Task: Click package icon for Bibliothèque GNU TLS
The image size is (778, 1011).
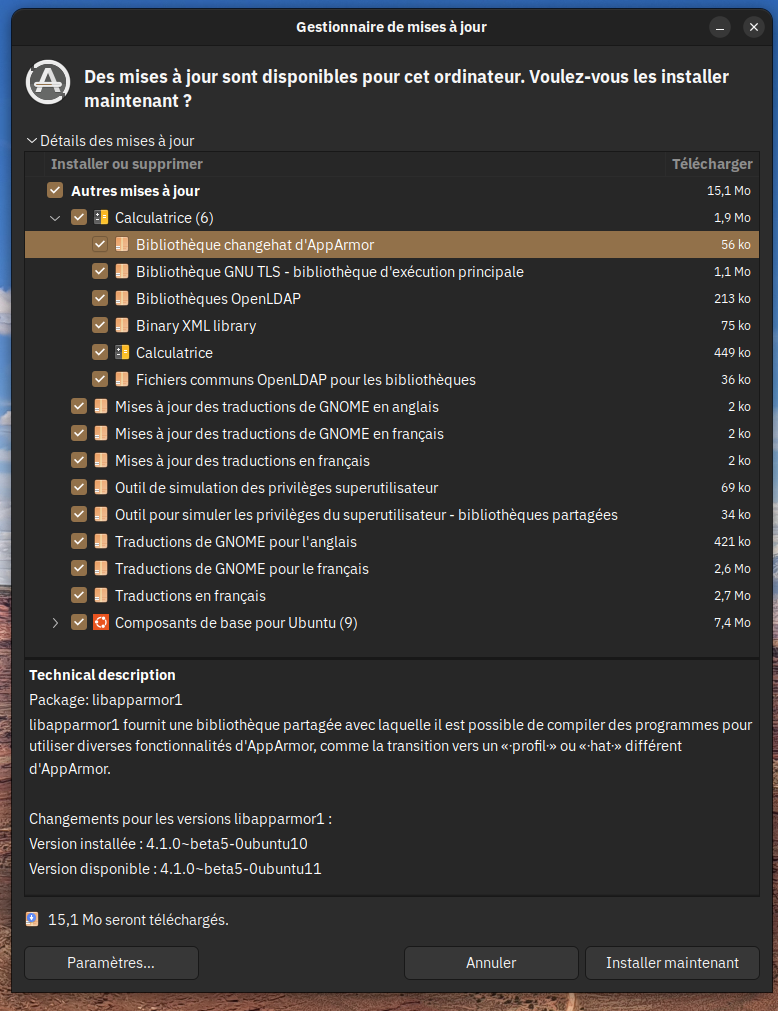Action: coord(121,272)
